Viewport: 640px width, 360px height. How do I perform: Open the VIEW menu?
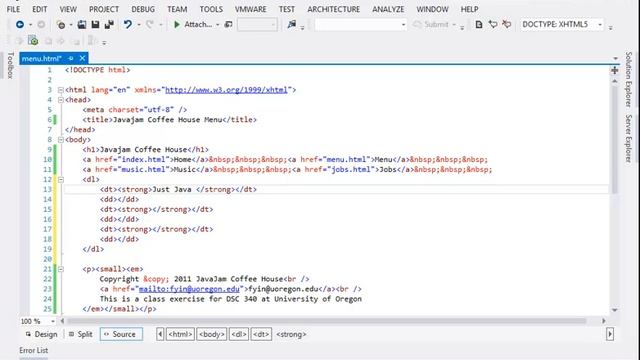(x=68, y=9)
